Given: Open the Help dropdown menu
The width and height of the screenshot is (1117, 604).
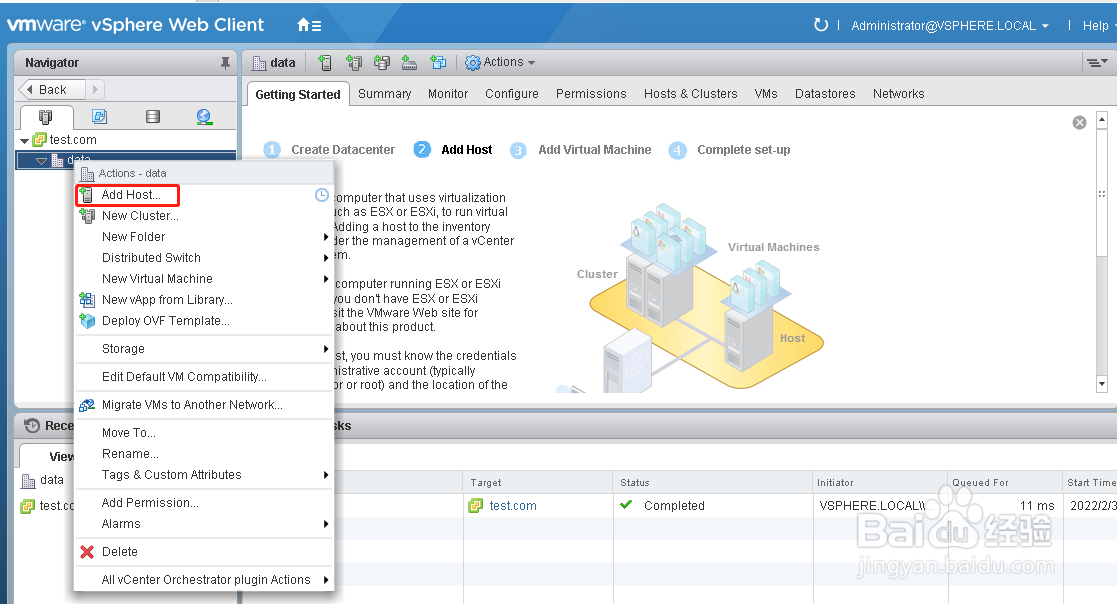Looking at the screenshot, I should tap(1097, 26).
